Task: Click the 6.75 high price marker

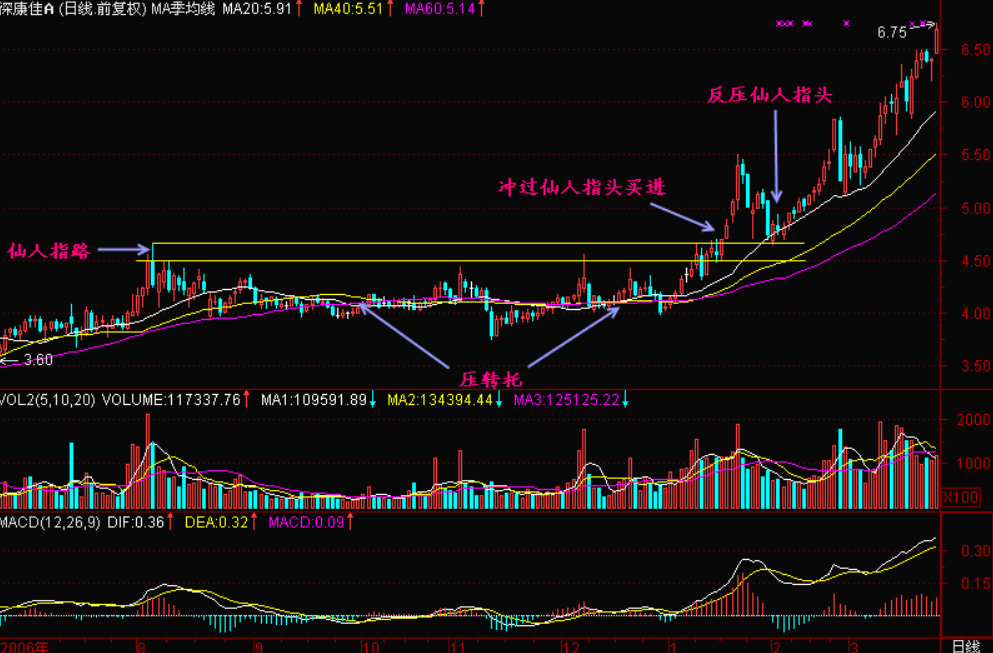Action: 892,32
